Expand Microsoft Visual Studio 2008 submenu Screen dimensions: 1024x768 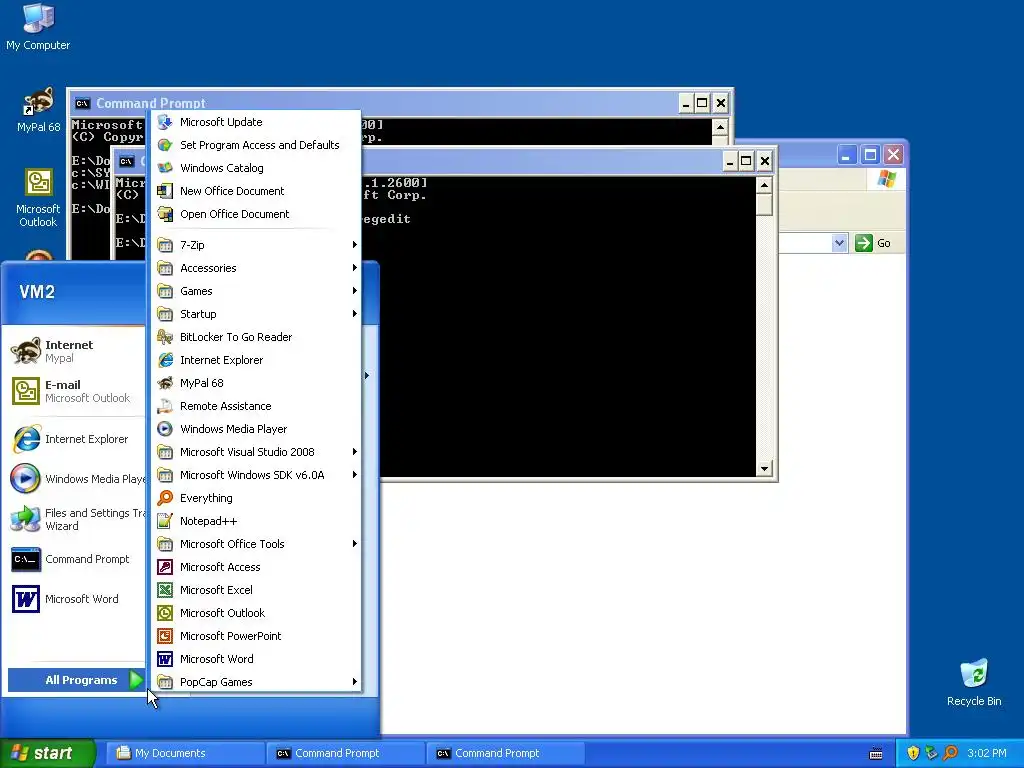(256, 452)
